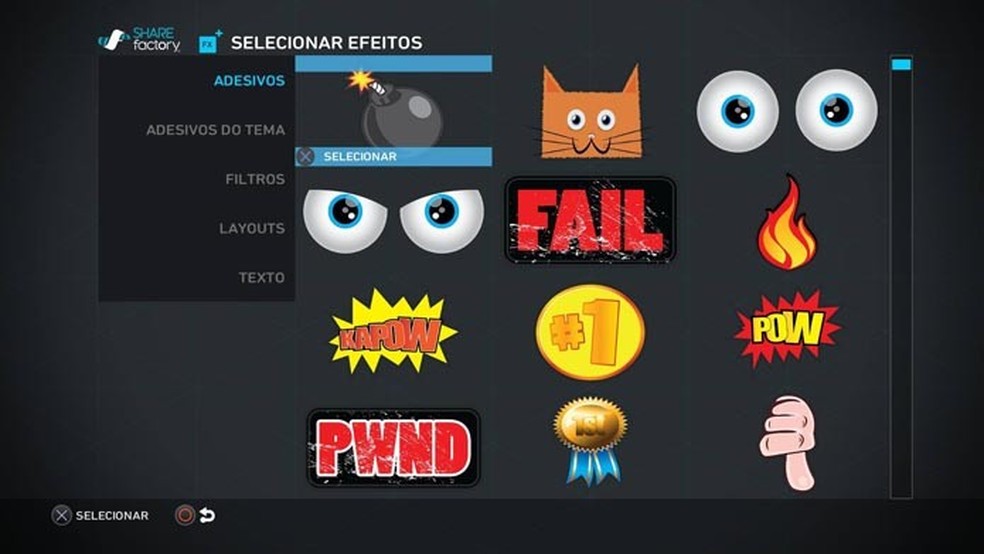Choose the orange cat face sticker
Image resolution: width=984 pixels, height=554 pixels.
coord(591,112)
